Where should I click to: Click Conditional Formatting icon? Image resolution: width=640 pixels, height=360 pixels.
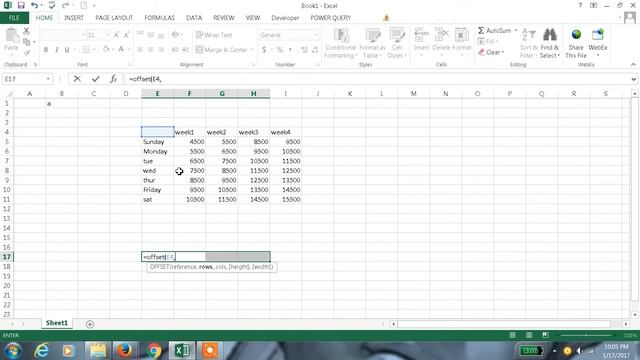(x=341, y=36)
